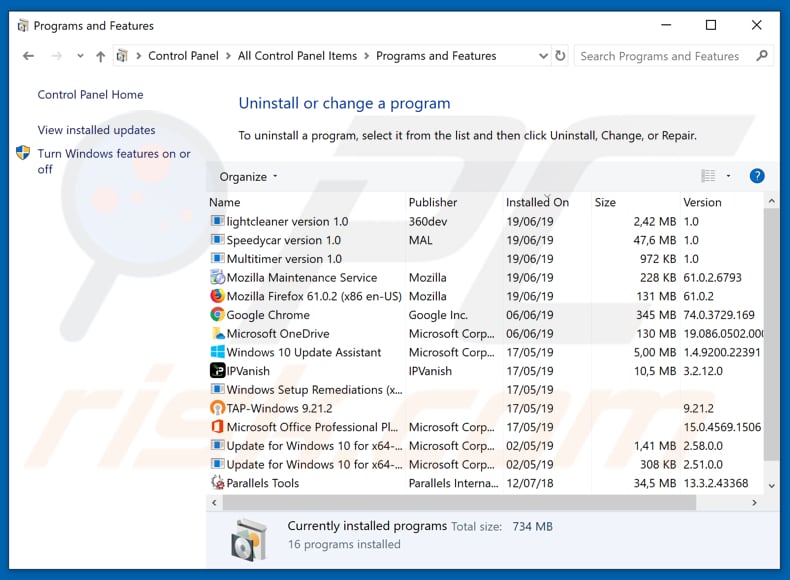Go back with the left arrow
Screen dimensions: 790x580
(x=28, y=56)
